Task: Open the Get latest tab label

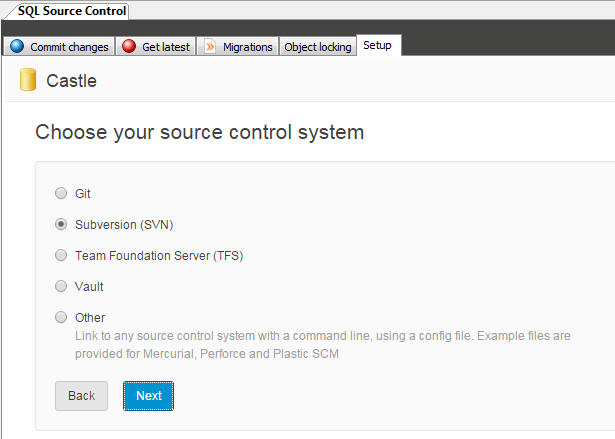Action: click(x=166, y=47)
